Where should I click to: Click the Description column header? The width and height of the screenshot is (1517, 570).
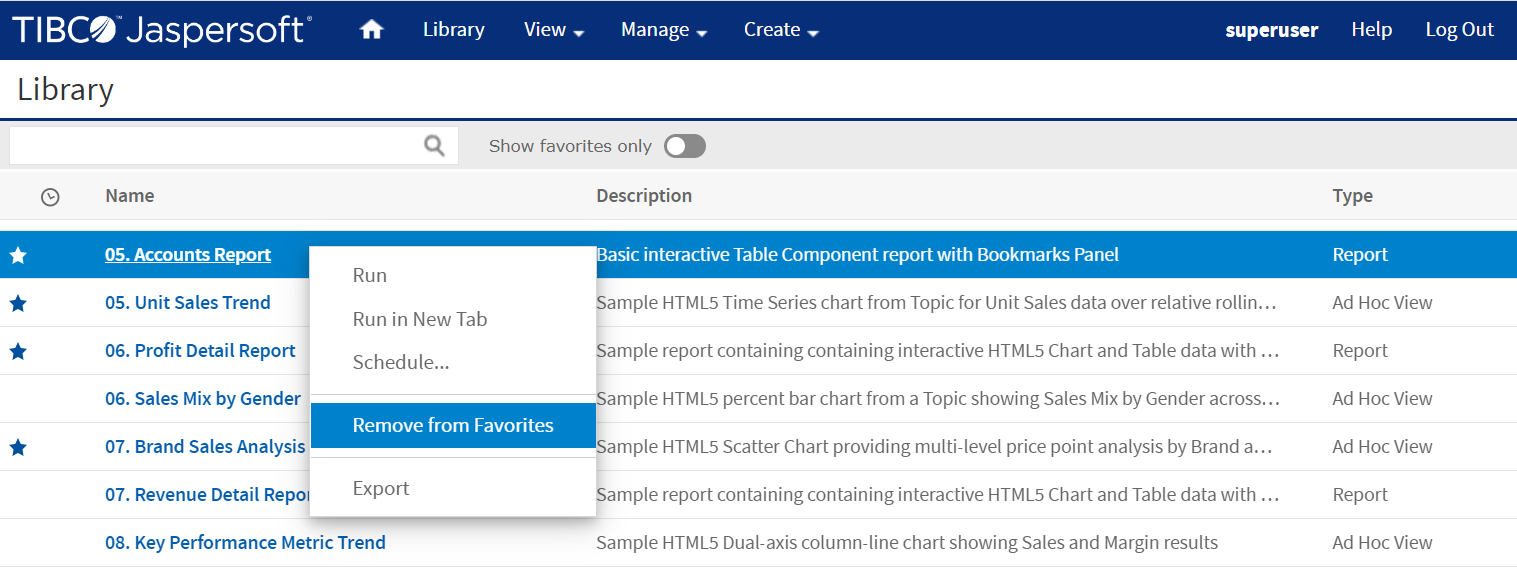pyautogui.click(x=644, y=196)
